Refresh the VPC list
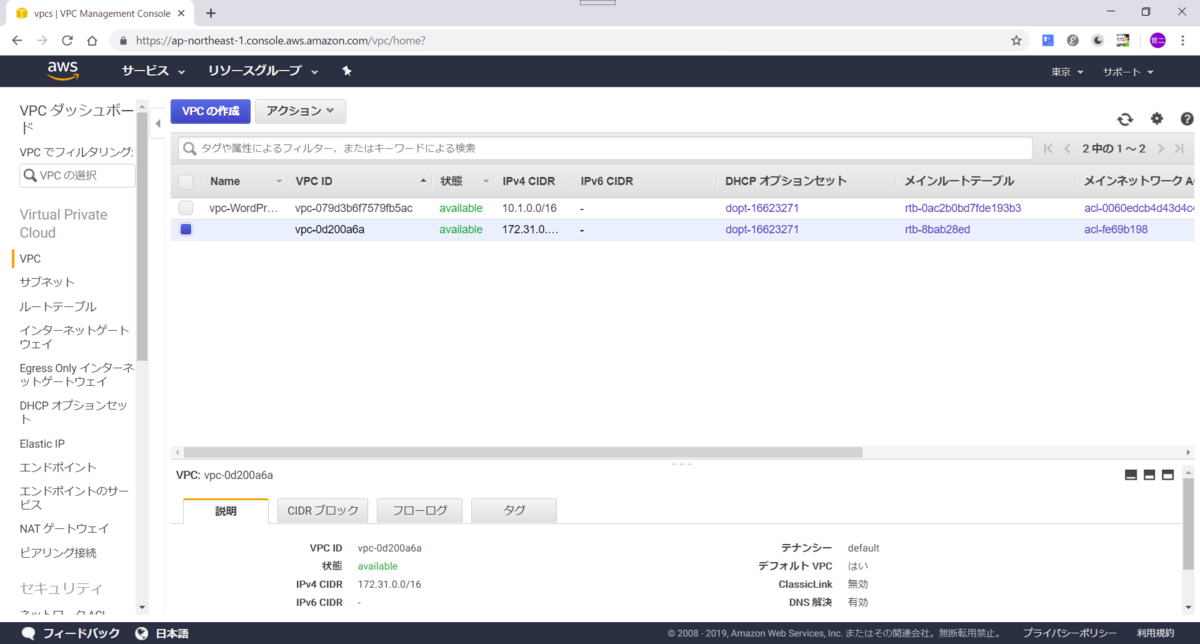 click(1124, 118)
